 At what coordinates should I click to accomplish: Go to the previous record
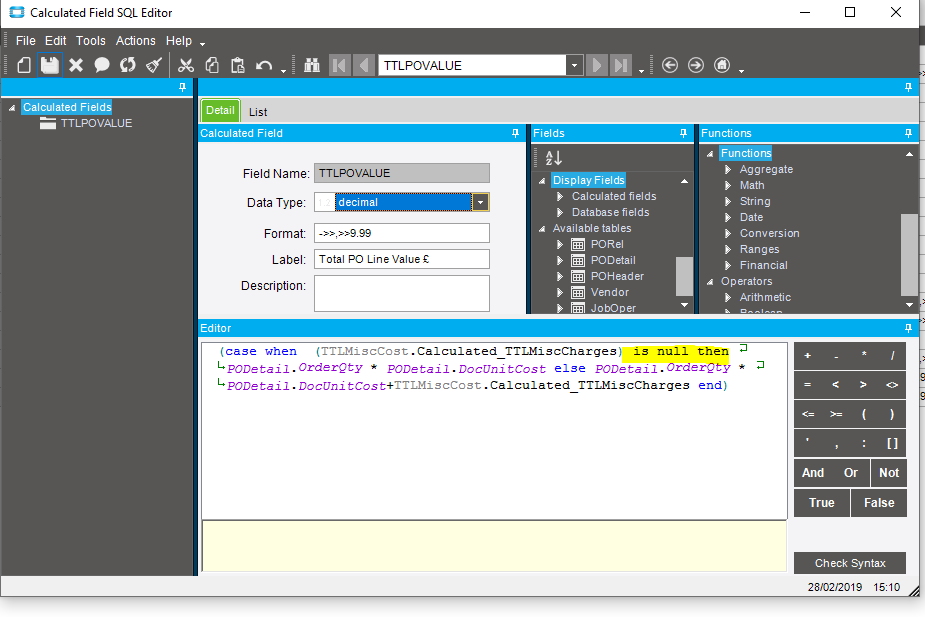click(364, 65)
